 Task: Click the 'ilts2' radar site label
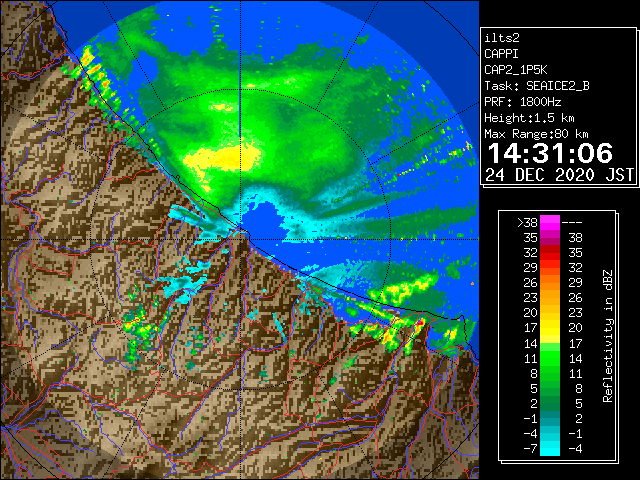[502, 38]
